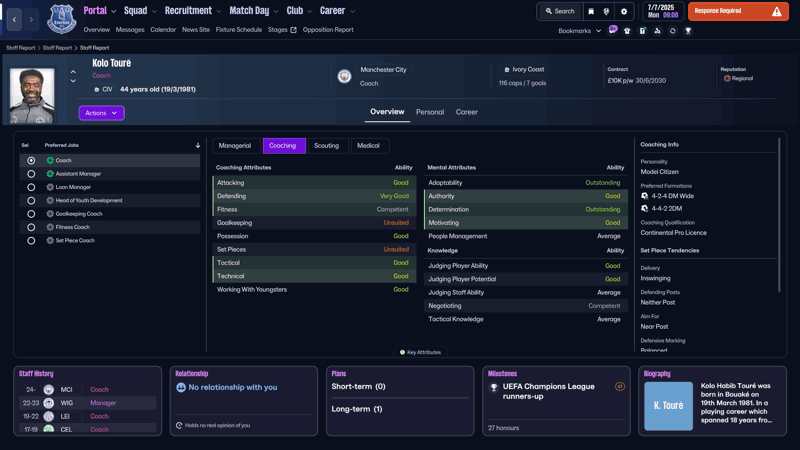Go forward with the right arrow button

pyautogui.click(x=31, y=19)
